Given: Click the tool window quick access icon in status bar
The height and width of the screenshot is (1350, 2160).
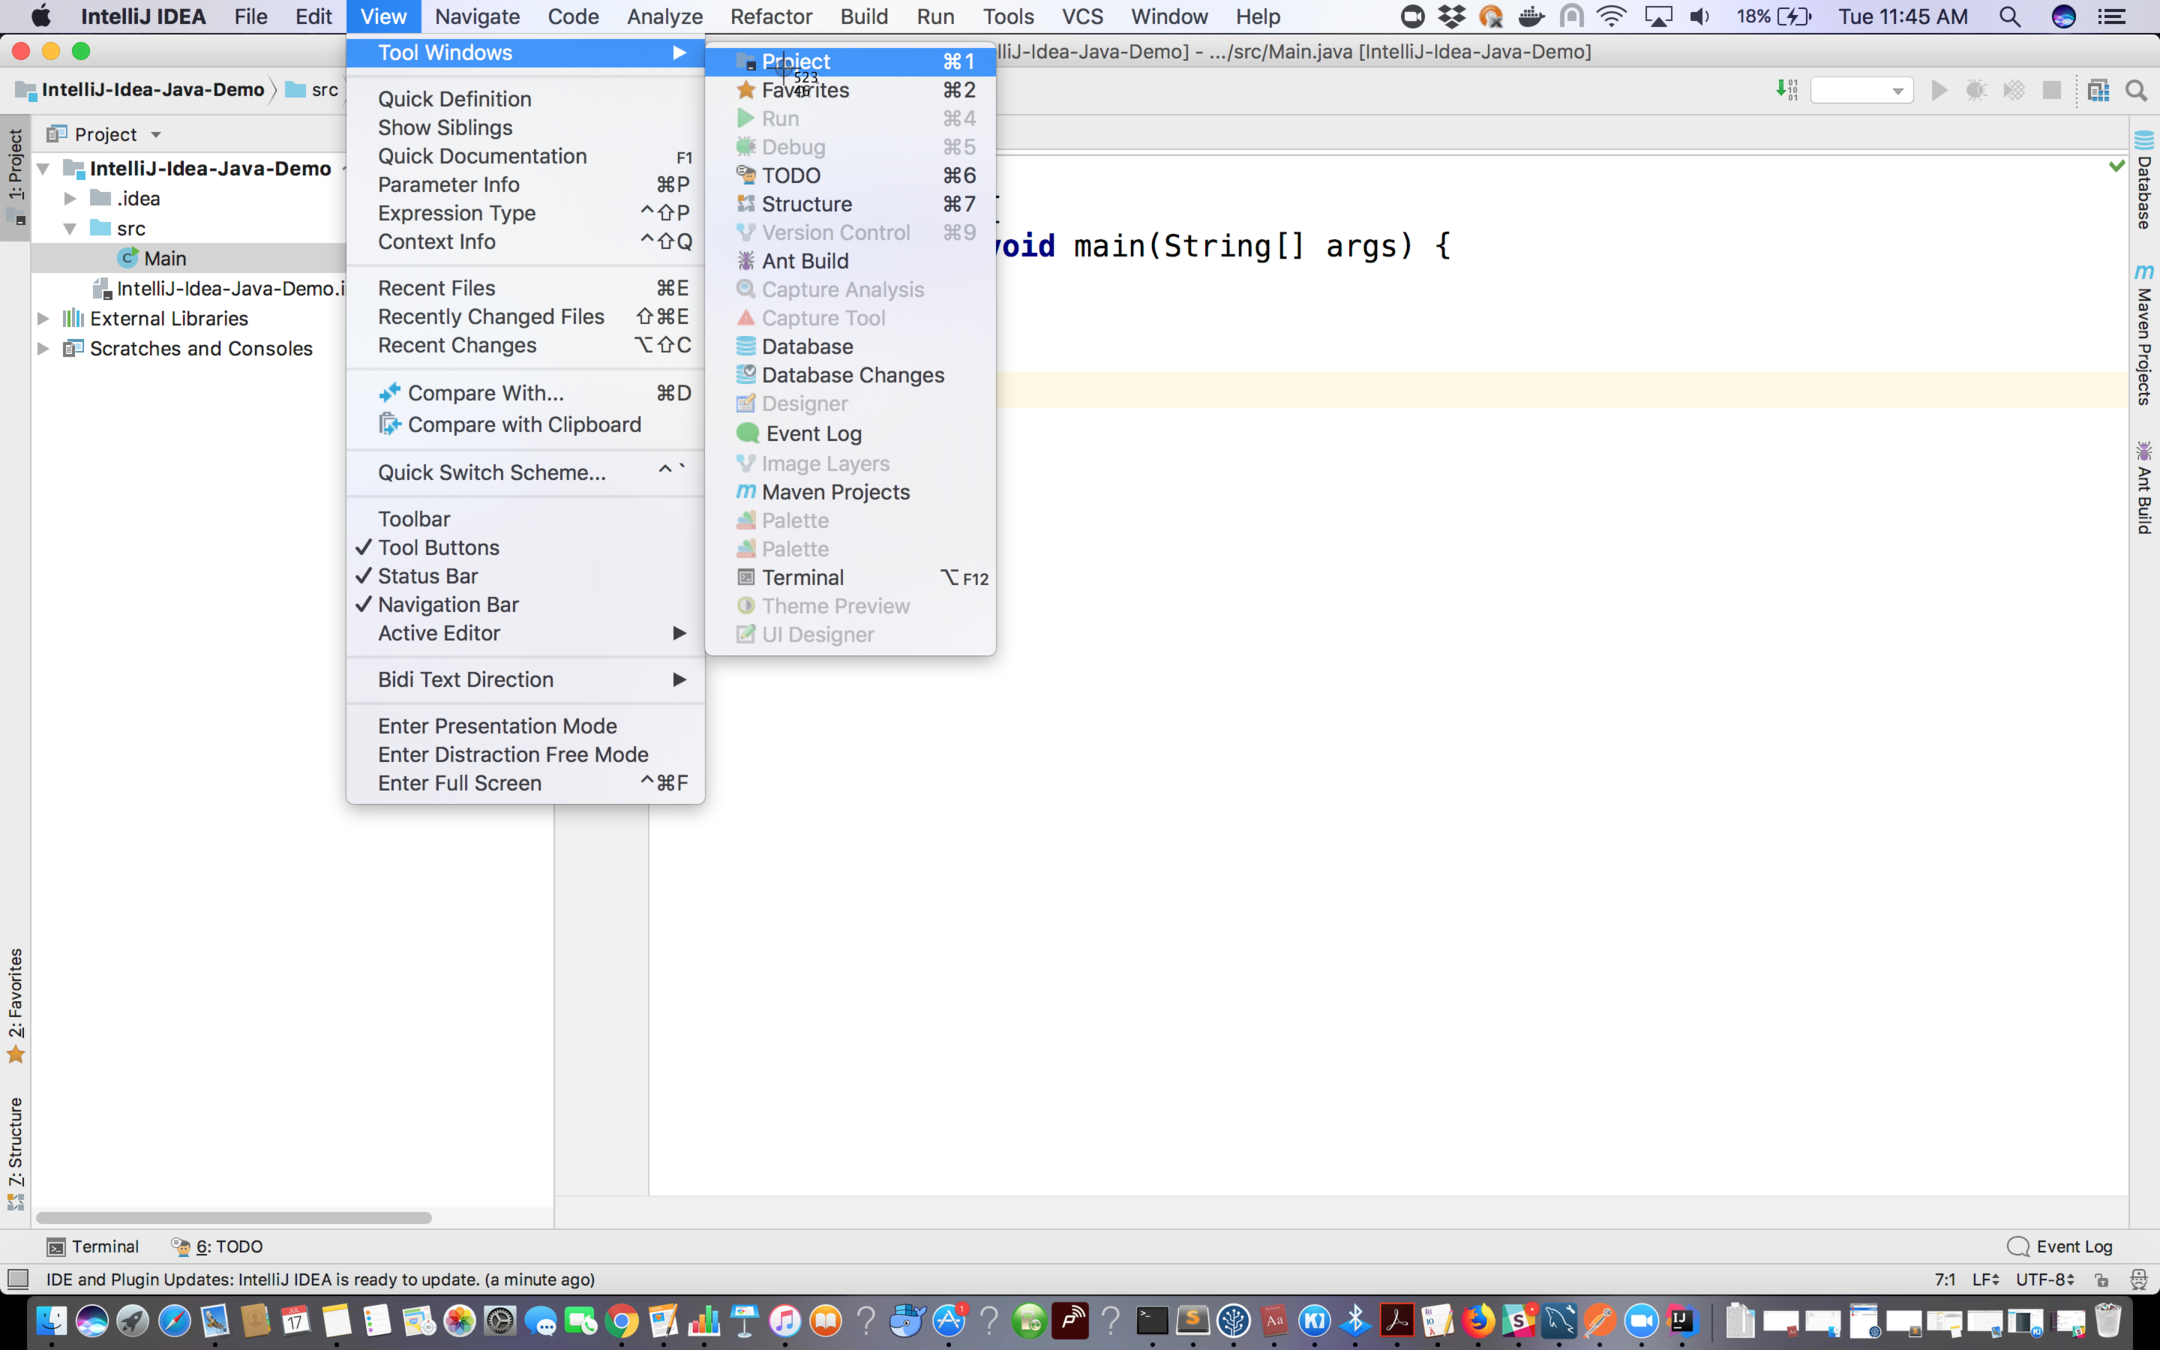Looking at the screenshot, I should tap(18, 1279).
